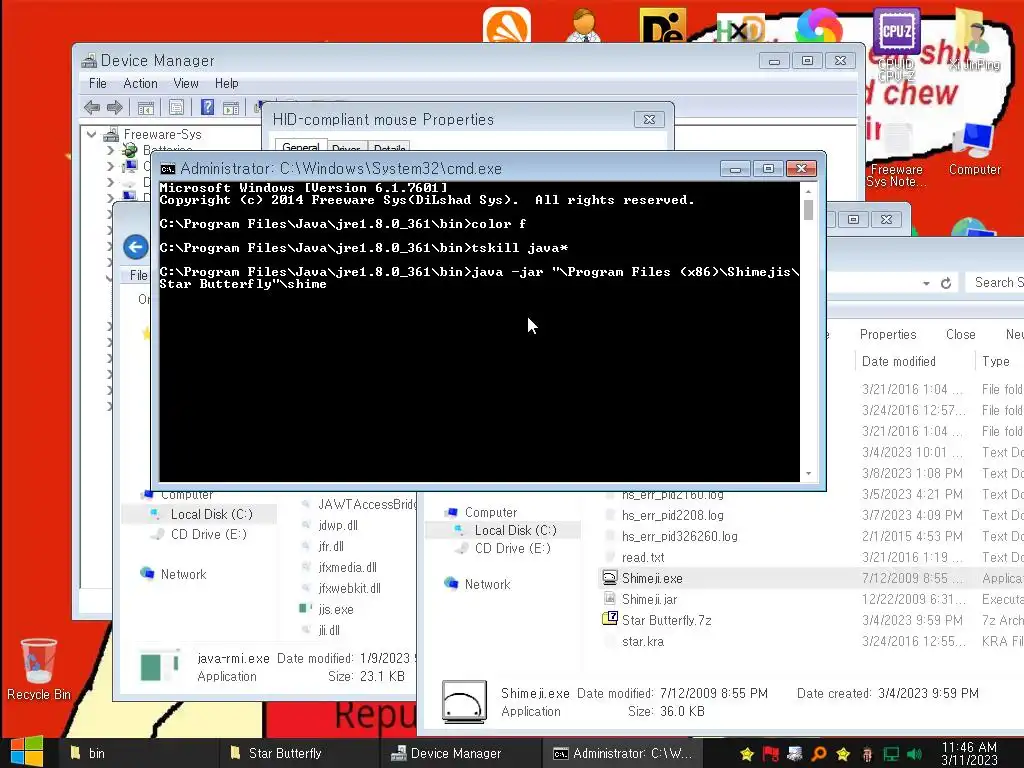Click the Windows Start button
Image resolution: width=1024 pixels, height=768 pixels.
click(26, 752)
